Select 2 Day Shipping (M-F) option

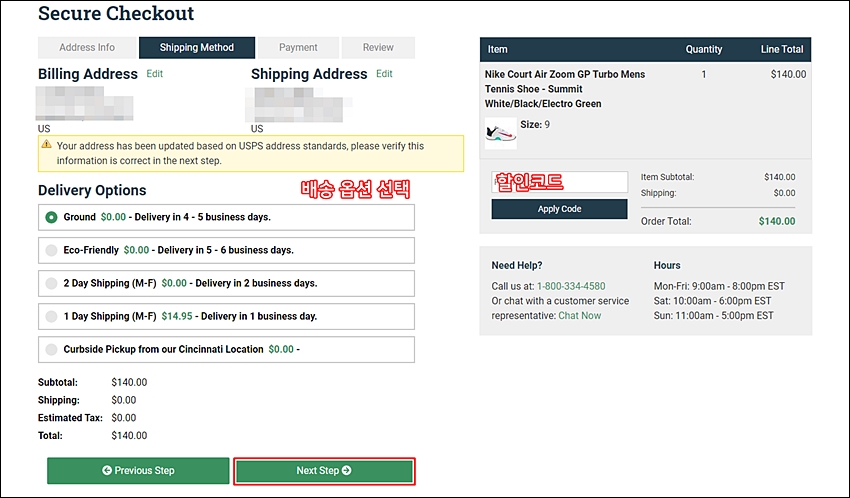coord(226,283)
